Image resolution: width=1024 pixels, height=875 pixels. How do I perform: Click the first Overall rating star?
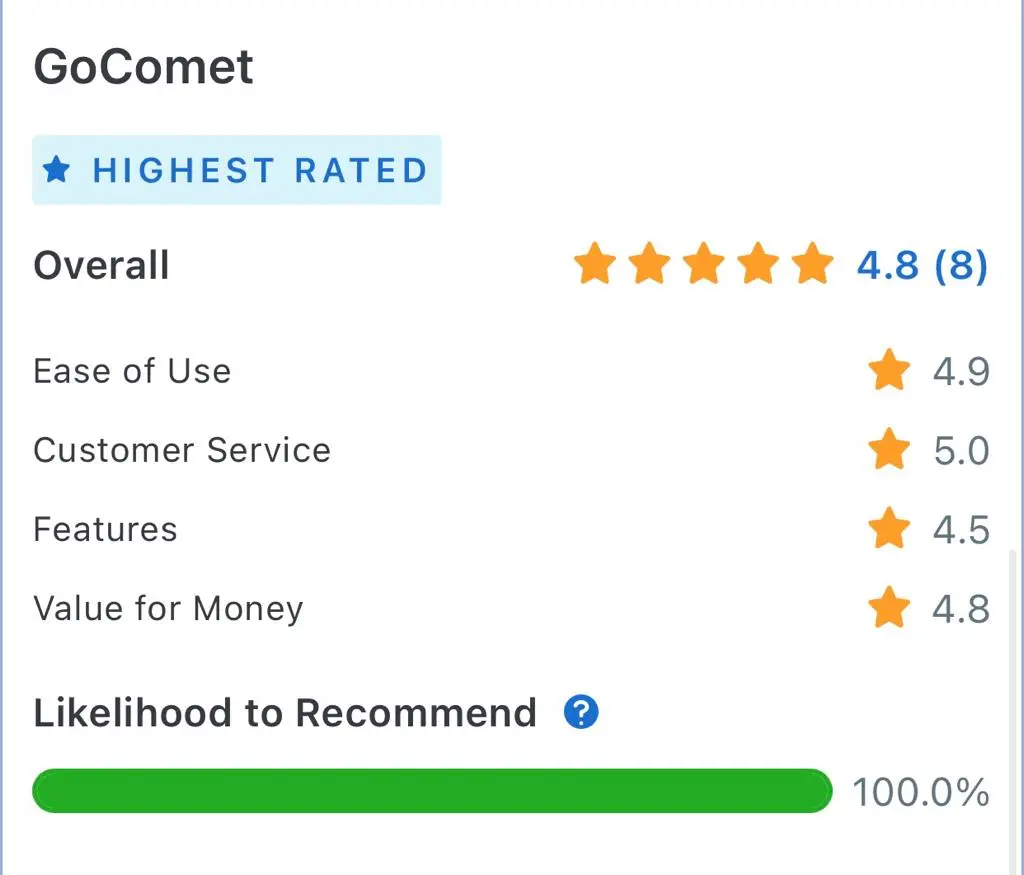point(595,263)
